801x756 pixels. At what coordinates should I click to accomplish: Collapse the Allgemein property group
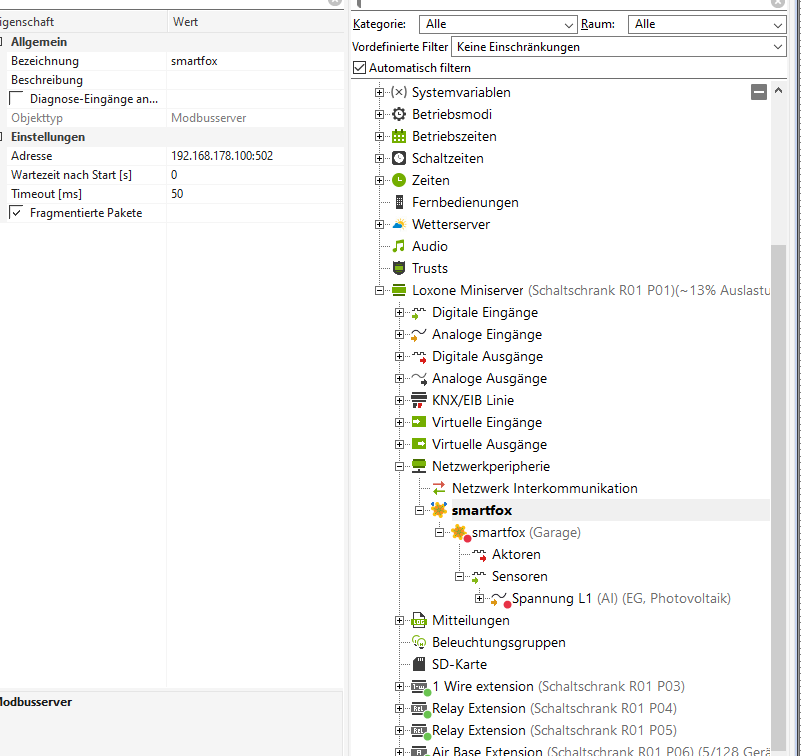tap(1, 41)
